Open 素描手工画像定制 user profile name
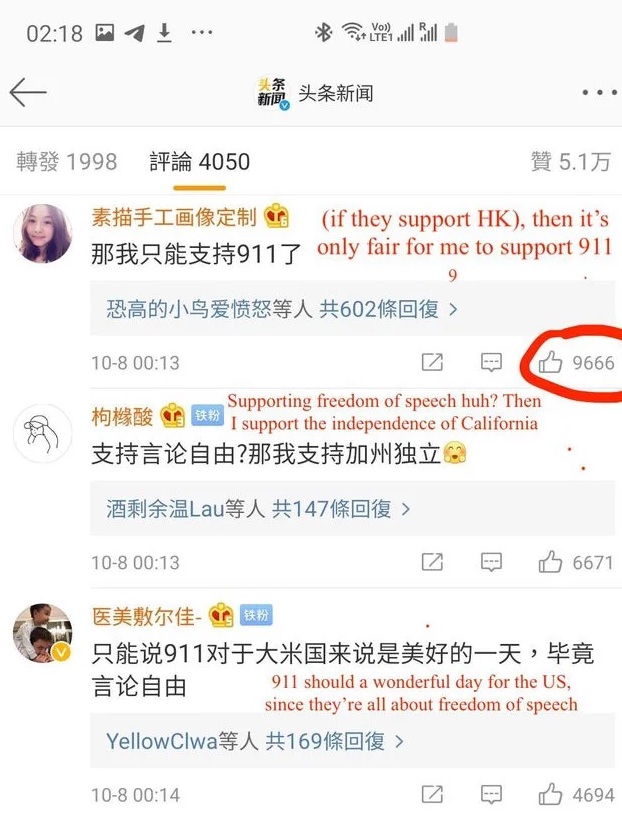This screenshot has width=622, height=820. [174, 217]
